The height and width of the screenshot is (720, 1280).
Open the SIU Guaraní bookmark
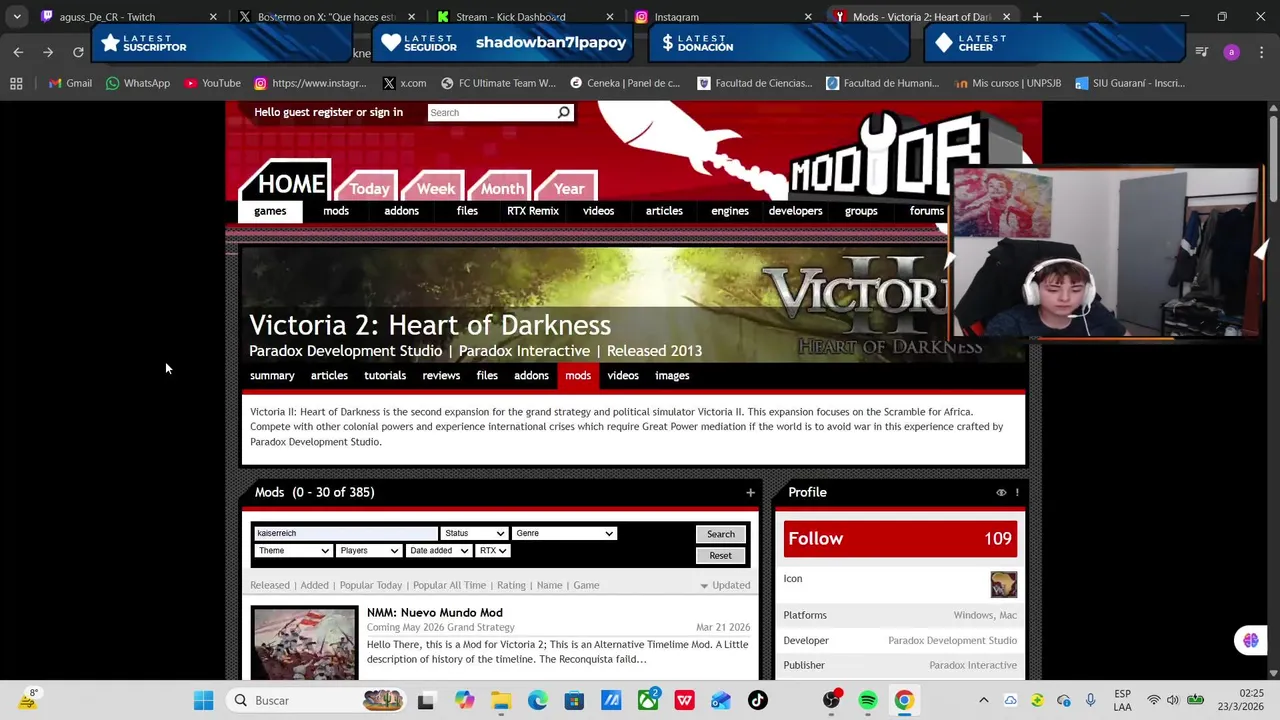(1130, 83)
